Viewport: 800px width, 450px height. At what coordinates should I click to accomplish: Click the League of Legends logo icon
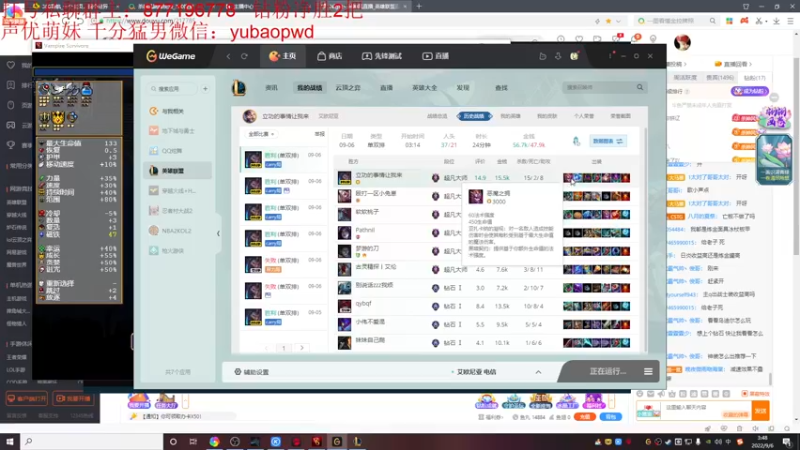coord(239,88)
